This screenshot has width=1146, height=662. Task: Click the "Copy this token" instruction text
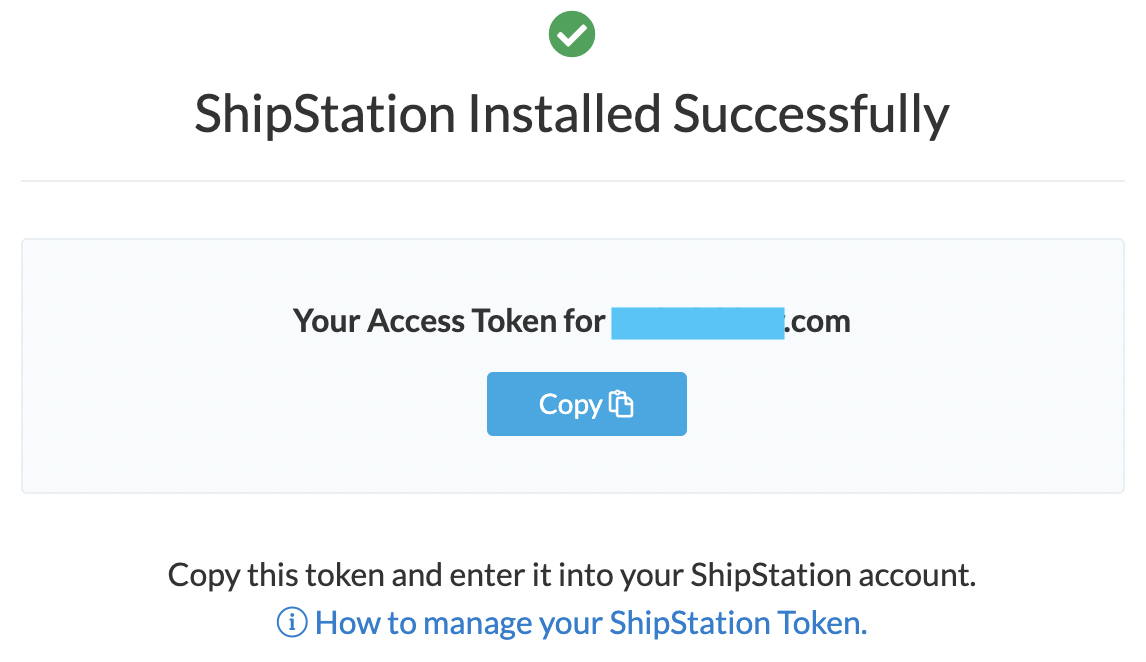pos(572,575)
